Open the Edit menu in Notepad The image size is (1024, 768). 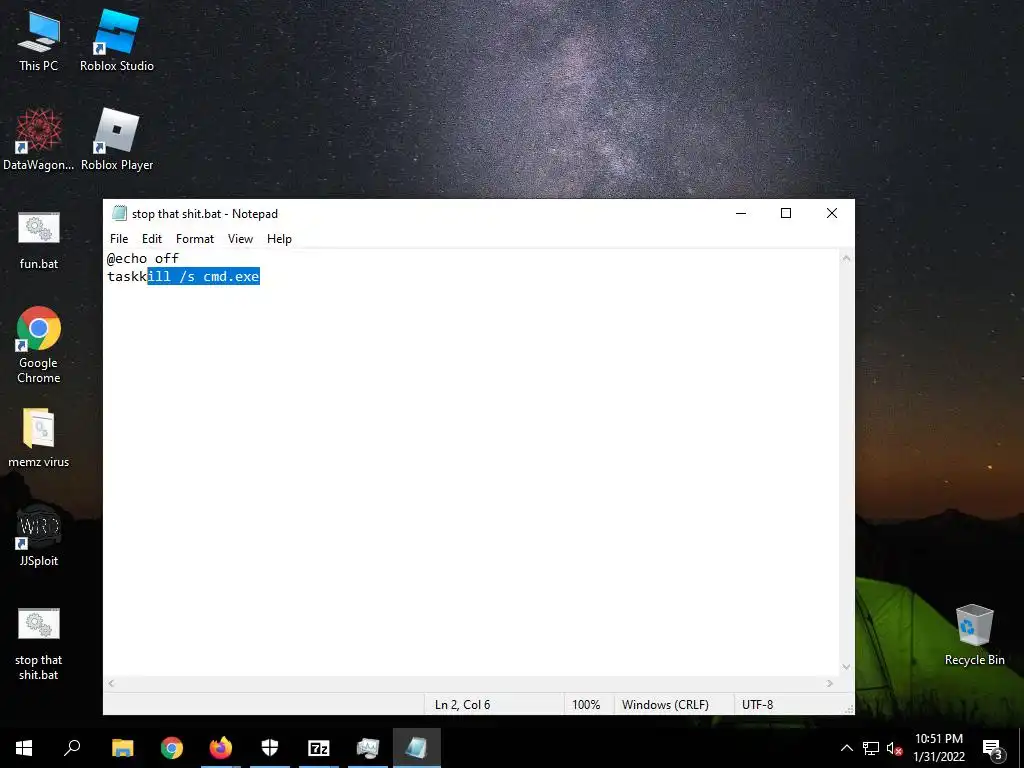click(152, 239)
